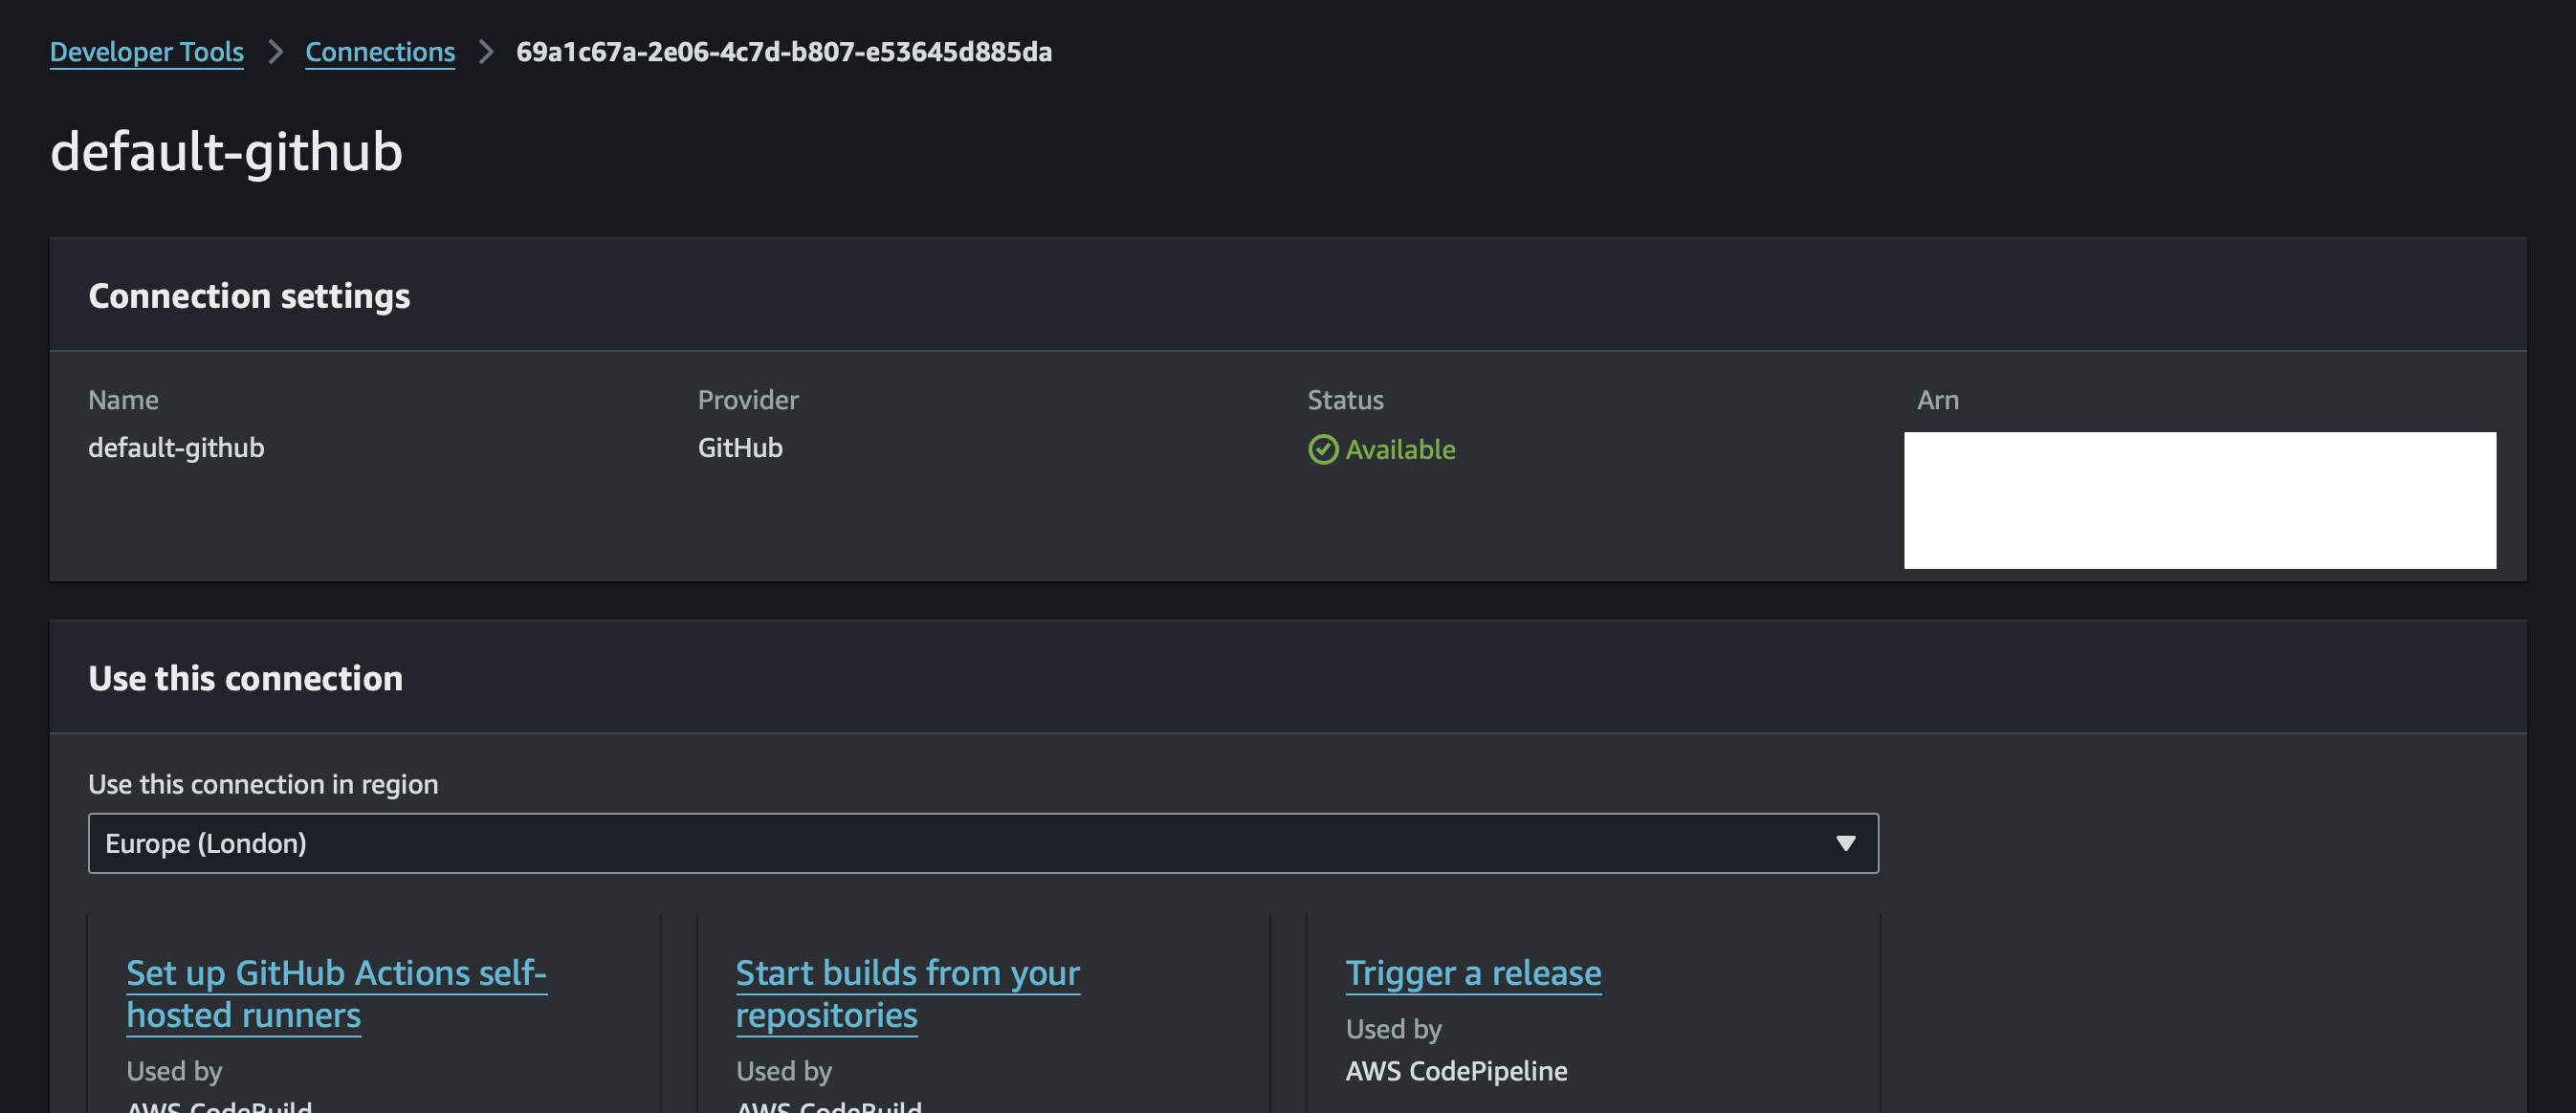Go to Developer Tools breadcrumb link
This screenshot has width=2576, height=1113.
pyautogui.click(x=147, y=52)
